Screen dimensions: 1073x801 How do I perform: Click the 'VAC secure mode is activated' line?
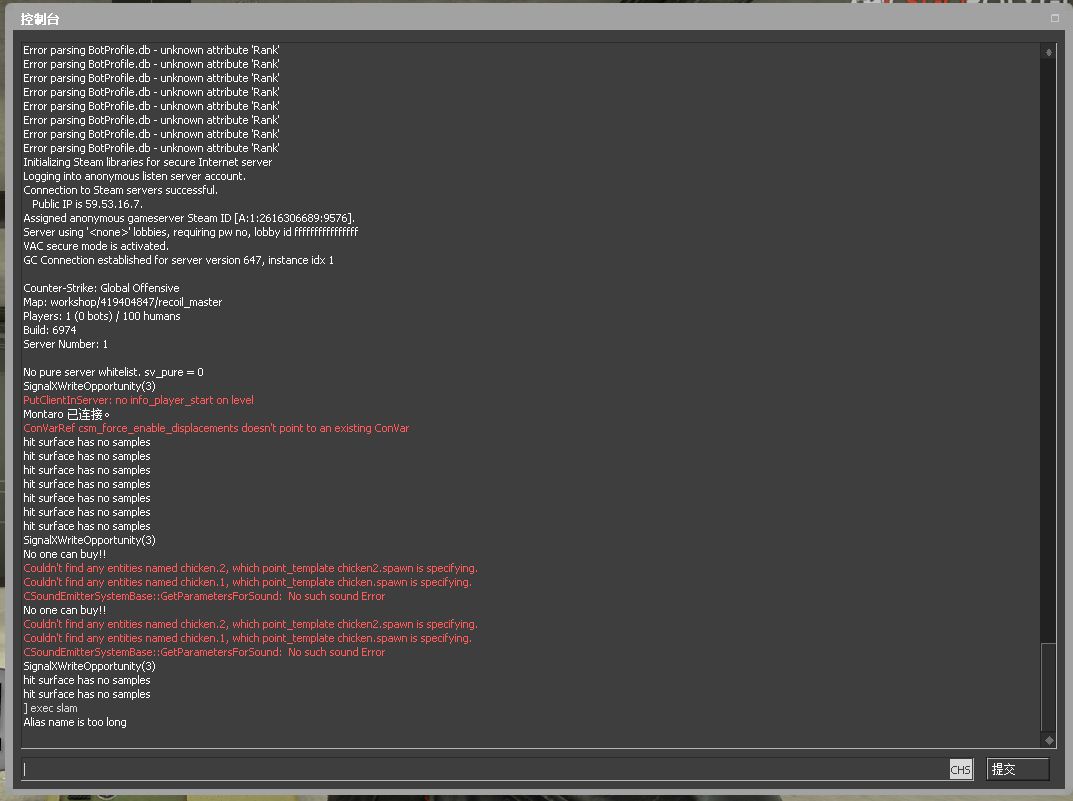[x=96, y=246]
